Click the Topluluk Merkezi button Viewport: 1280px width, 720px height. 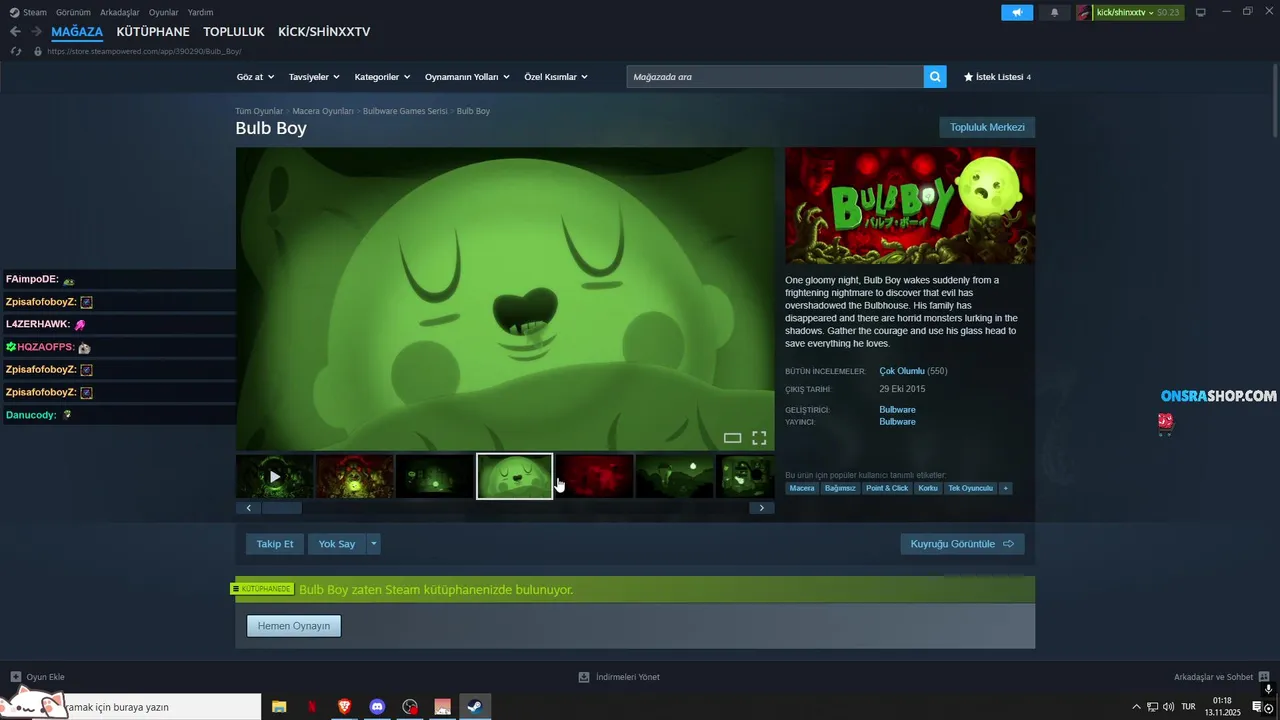[x=987, y=127]
